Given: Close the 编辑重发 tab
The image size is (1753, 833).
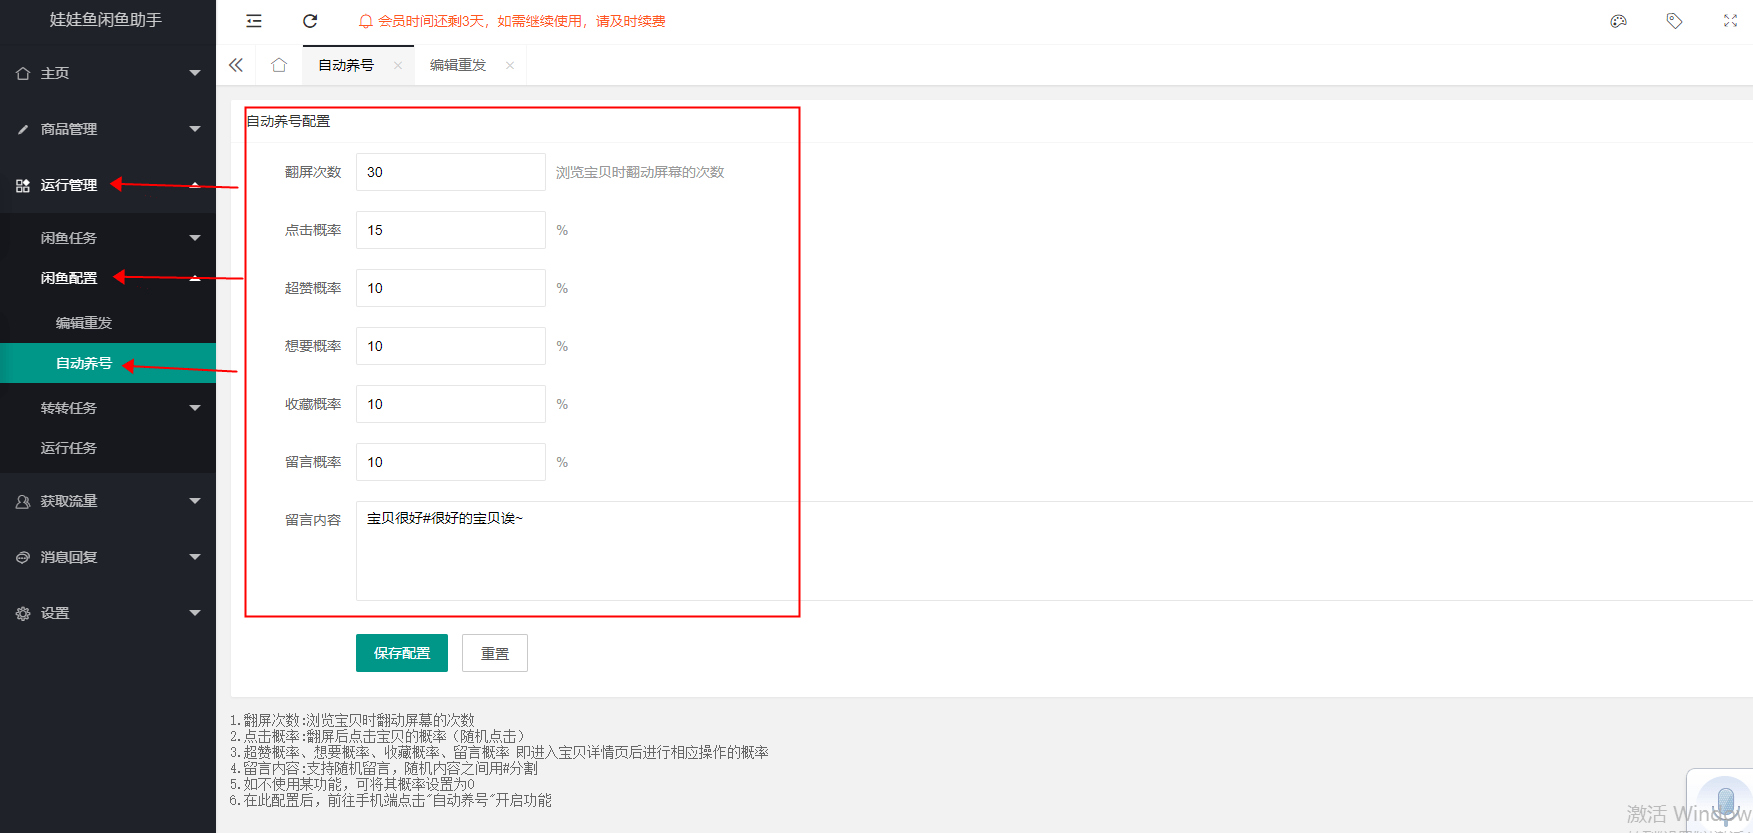Looking at the screenshot, I should pos(510,66).
